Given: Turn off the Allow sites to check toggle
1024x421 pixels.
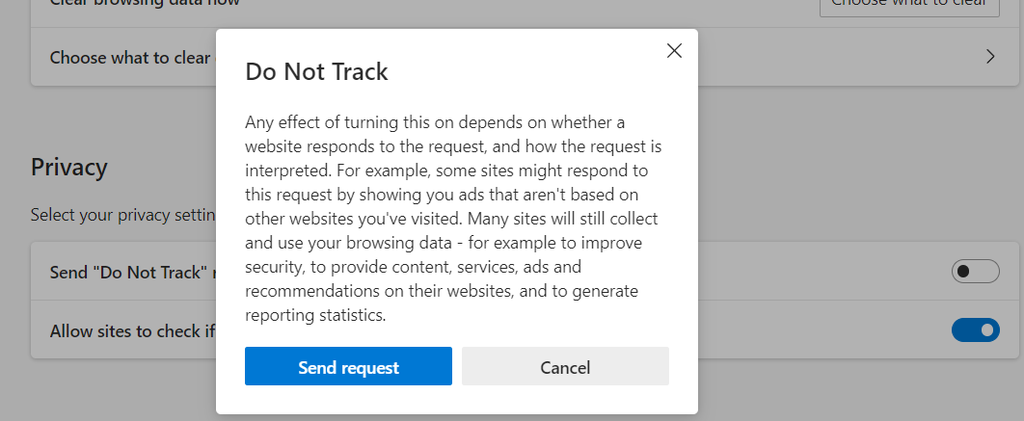Looking at the screenshot, I should pos(976,330).
